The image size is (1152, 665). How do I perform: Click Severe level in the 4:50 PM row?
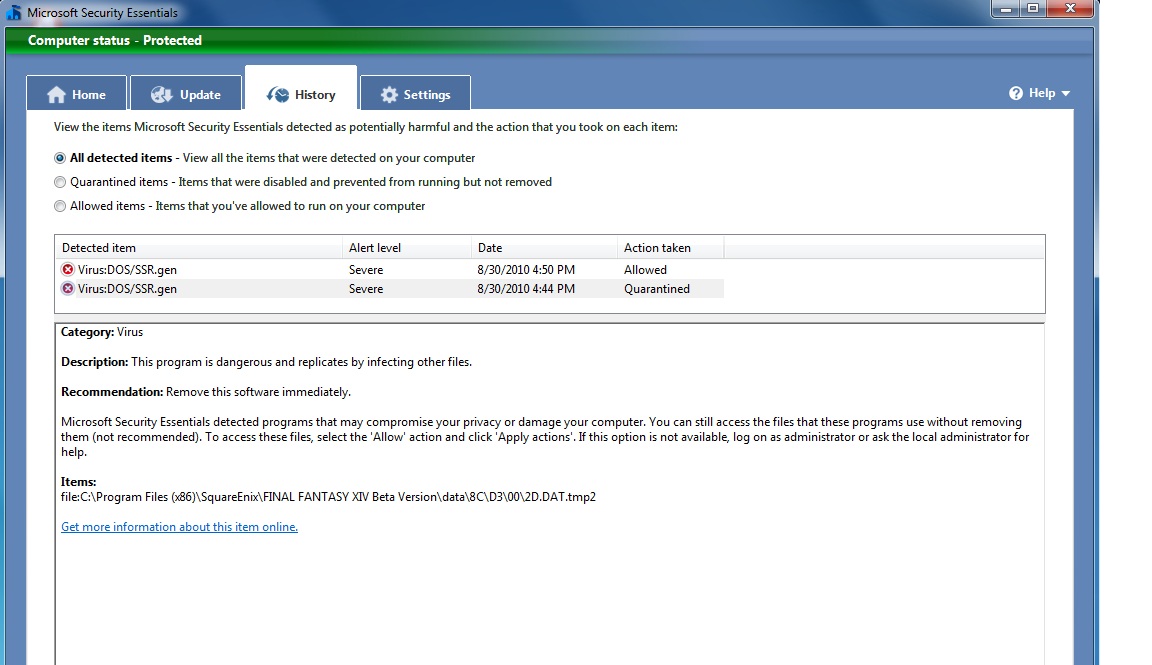click(366, 270)
